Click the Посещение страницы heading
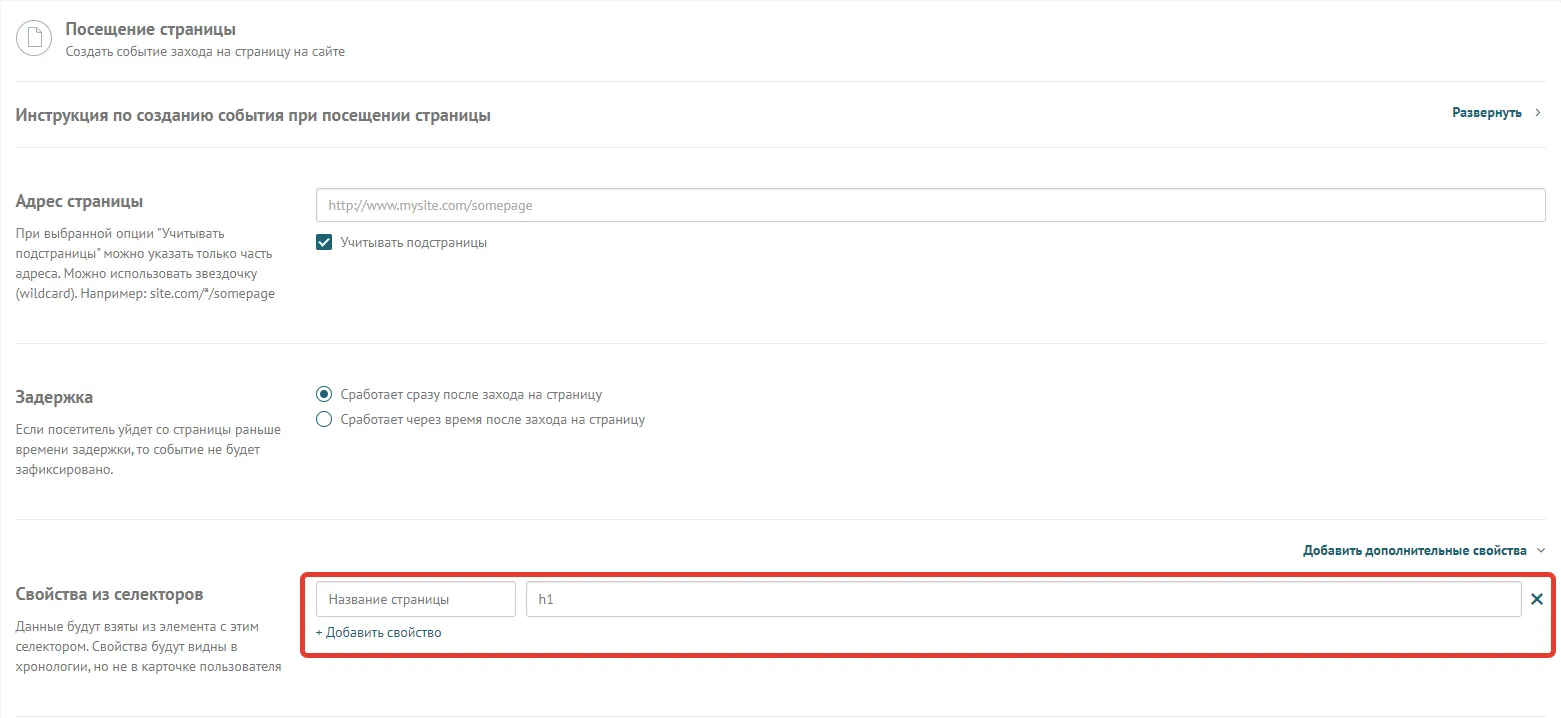The height and width of the screenshot is (718, 1561). [x=151, y=30]
